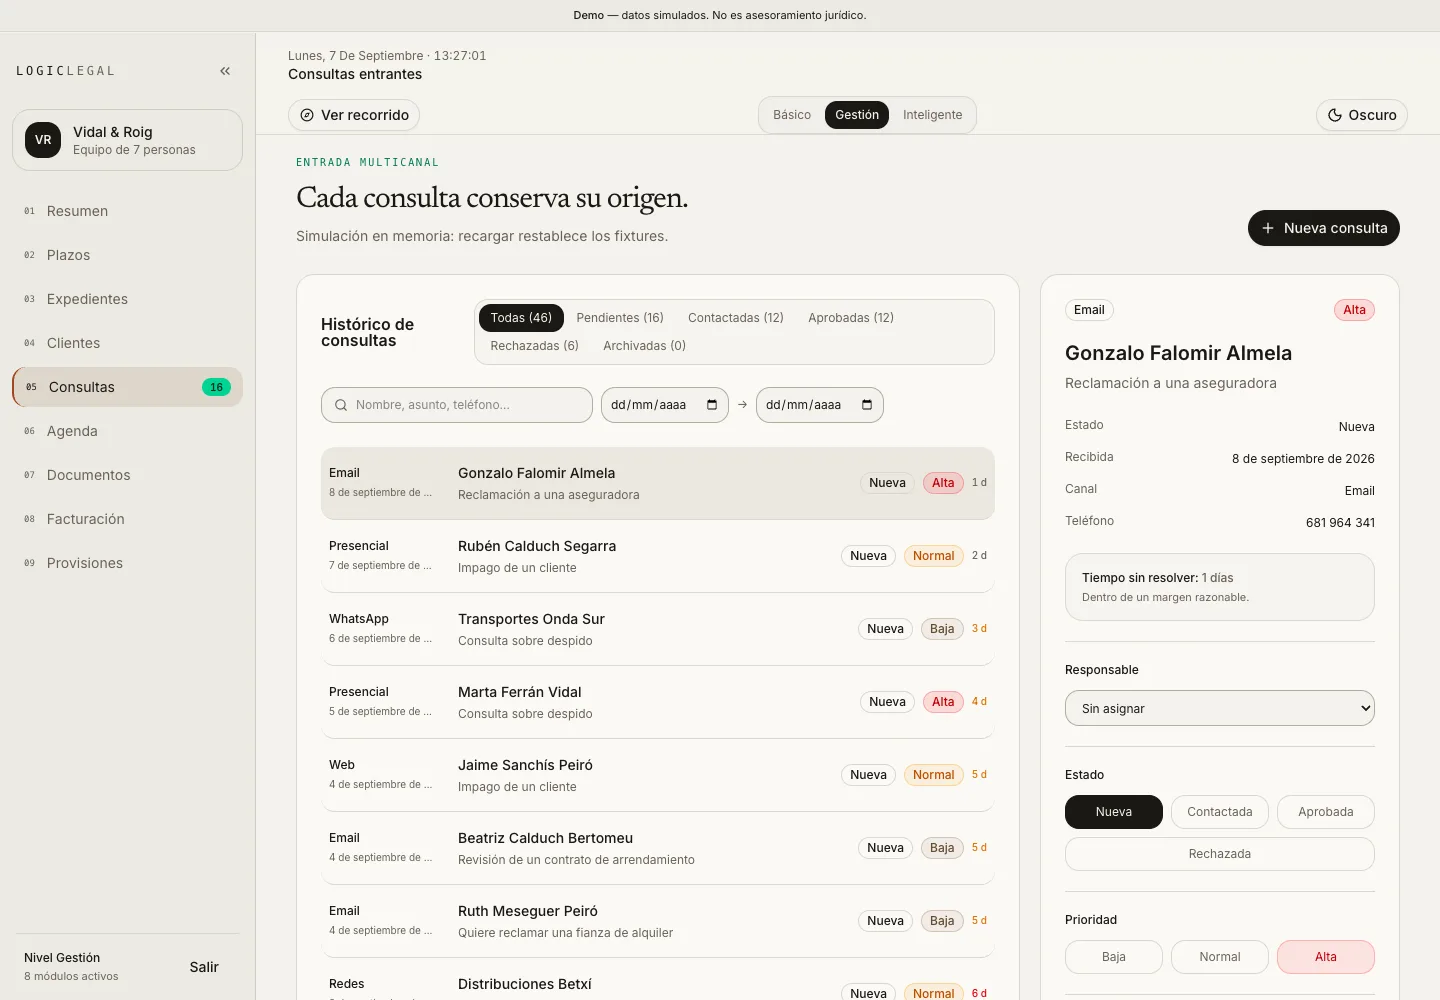Click the end date input field
Viewport: 1440px width, 1000px height.
pyautogui.click(x=820, y=405)
